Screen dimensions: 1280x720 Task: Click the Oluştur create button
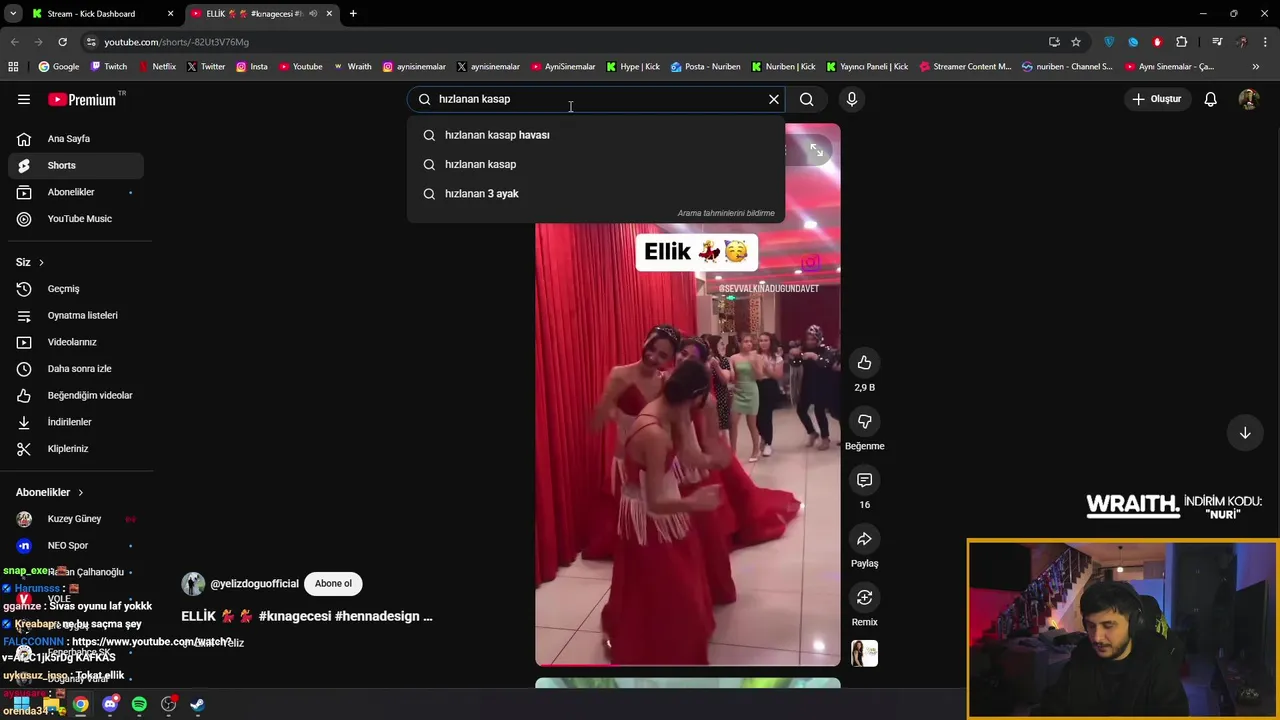pos(1156,99)
